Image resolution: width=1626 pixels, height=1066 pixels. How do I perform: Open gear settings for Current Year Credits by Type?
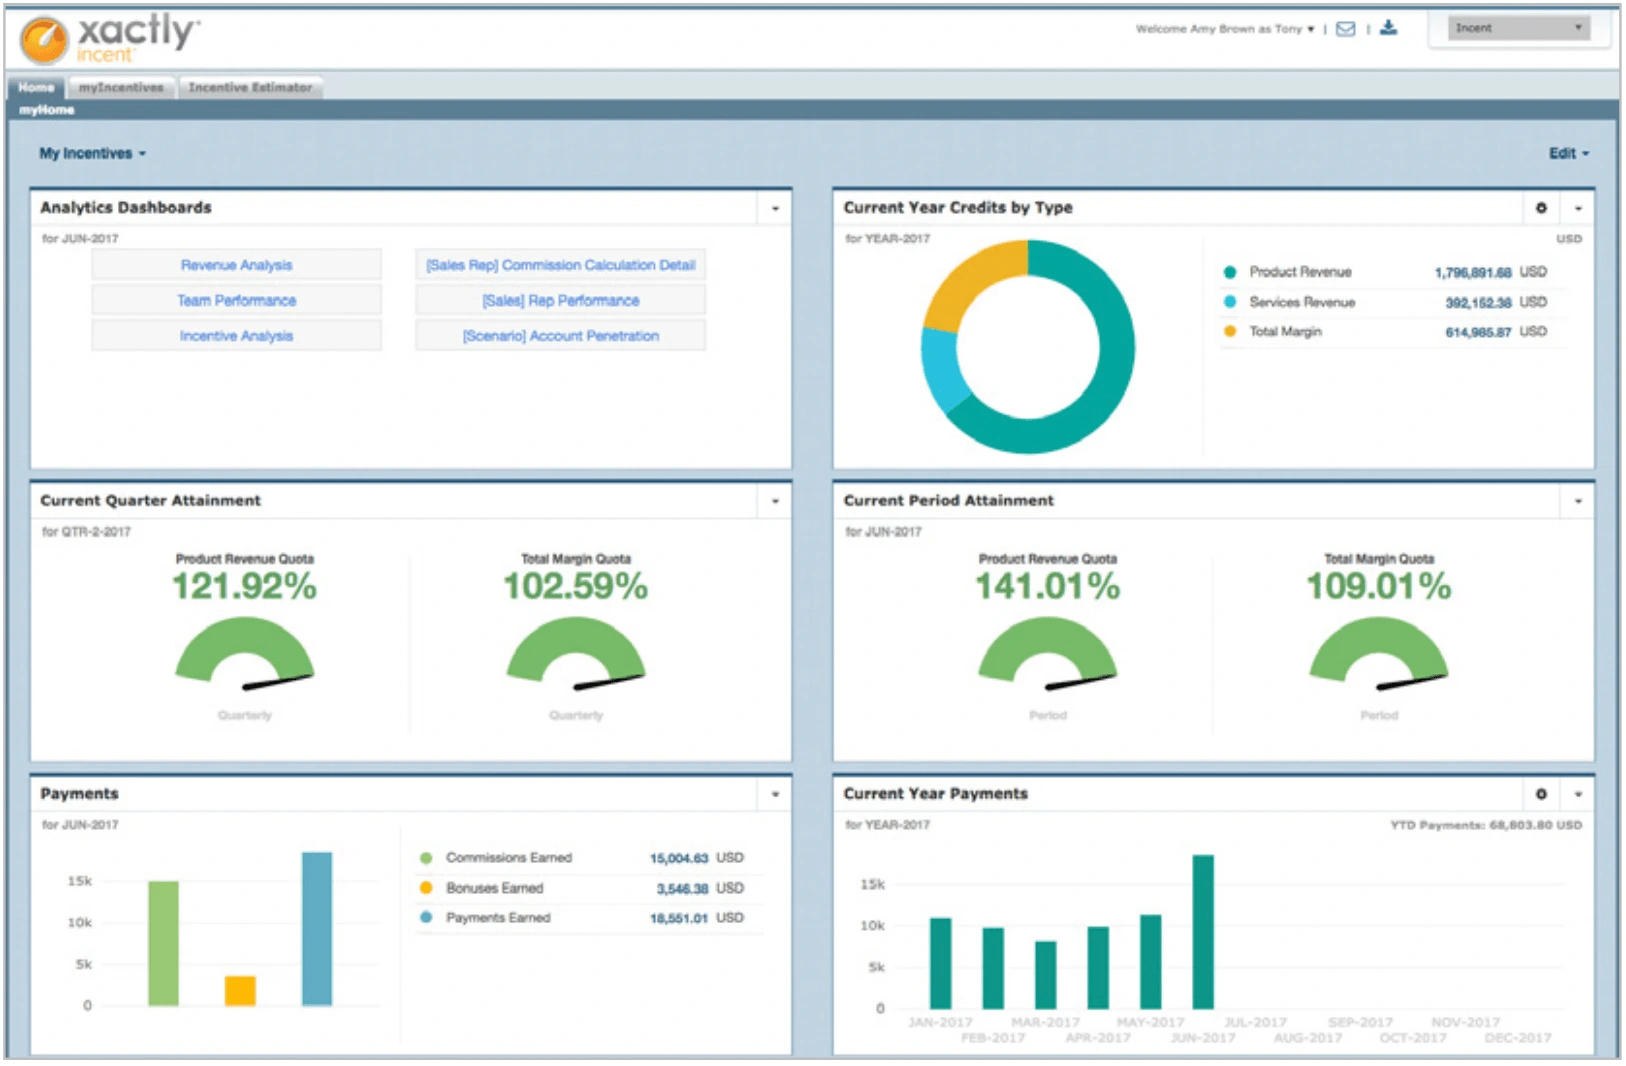1541,208
